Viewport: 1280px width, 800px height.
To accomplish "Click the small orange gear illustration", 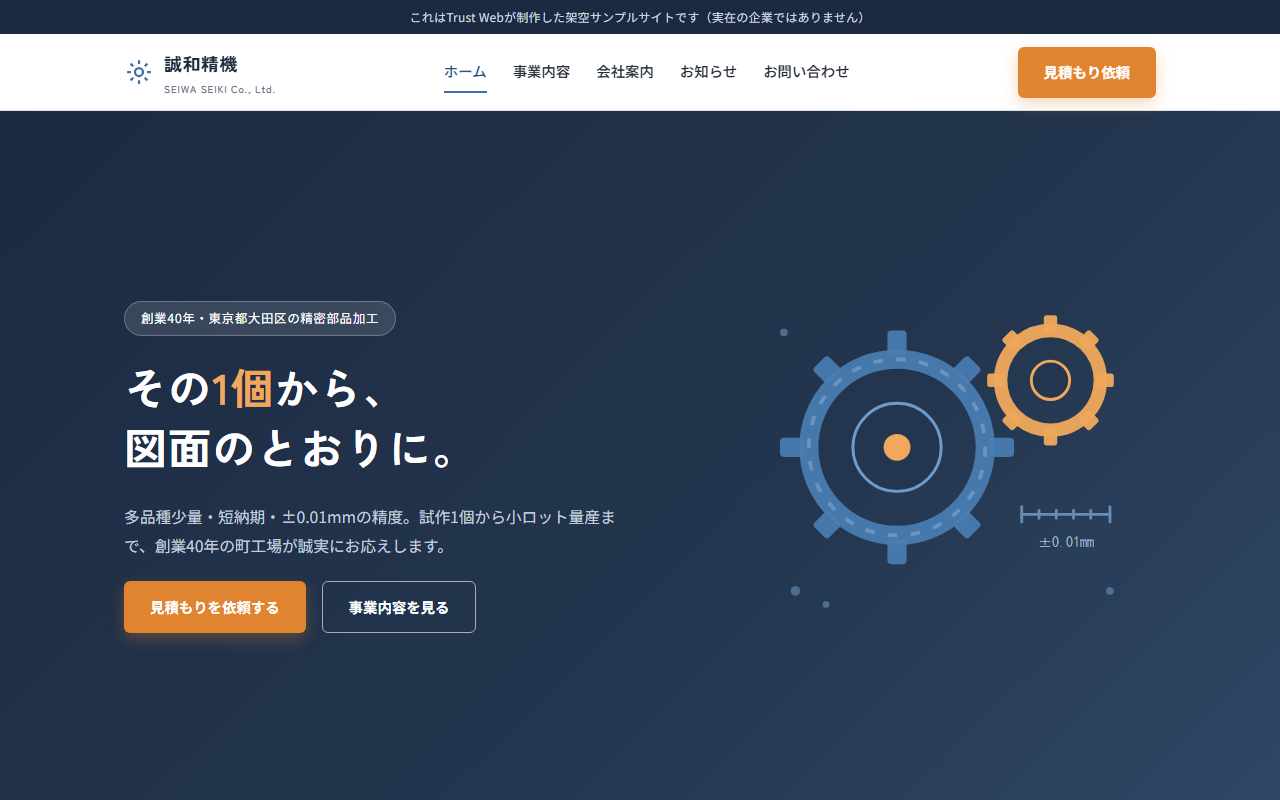I will pos(1050,380).
